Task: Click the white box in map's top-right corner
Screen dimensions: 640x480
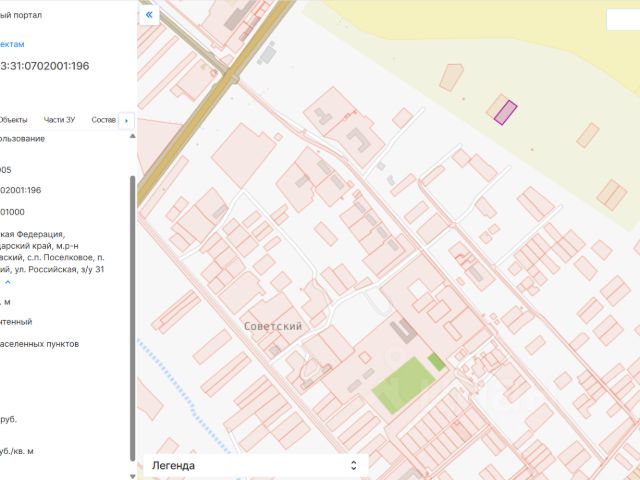Action: tap(623, 20)
